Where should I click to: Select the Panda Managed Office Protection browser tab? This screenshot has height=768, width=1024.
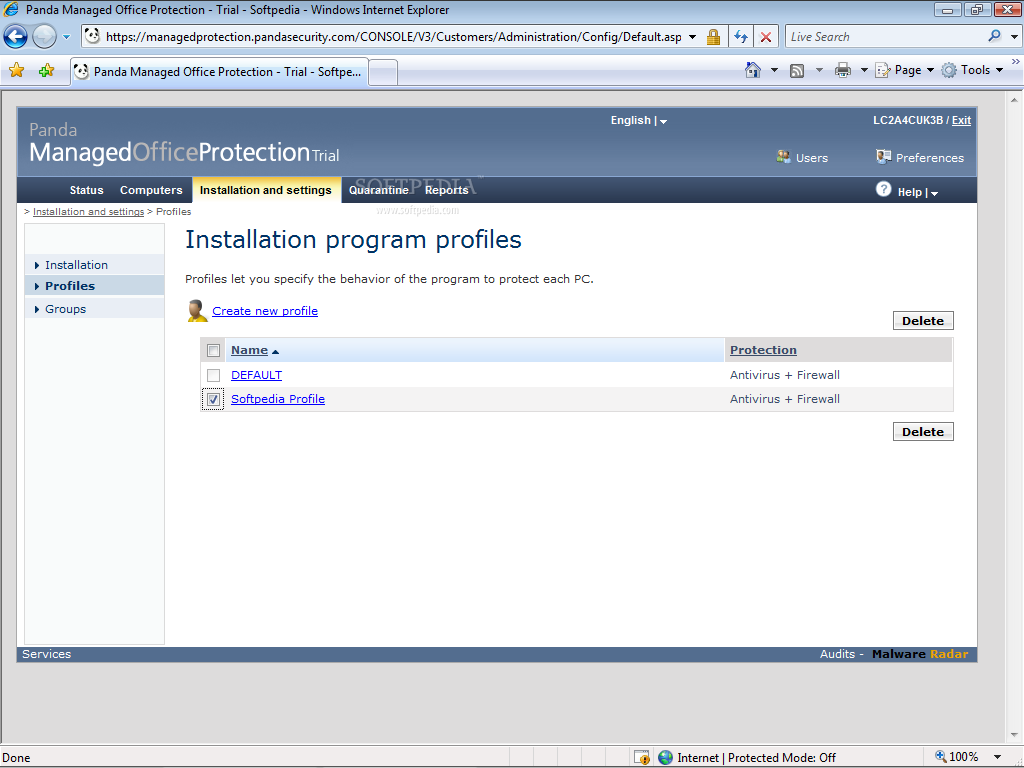click(219, 72)
